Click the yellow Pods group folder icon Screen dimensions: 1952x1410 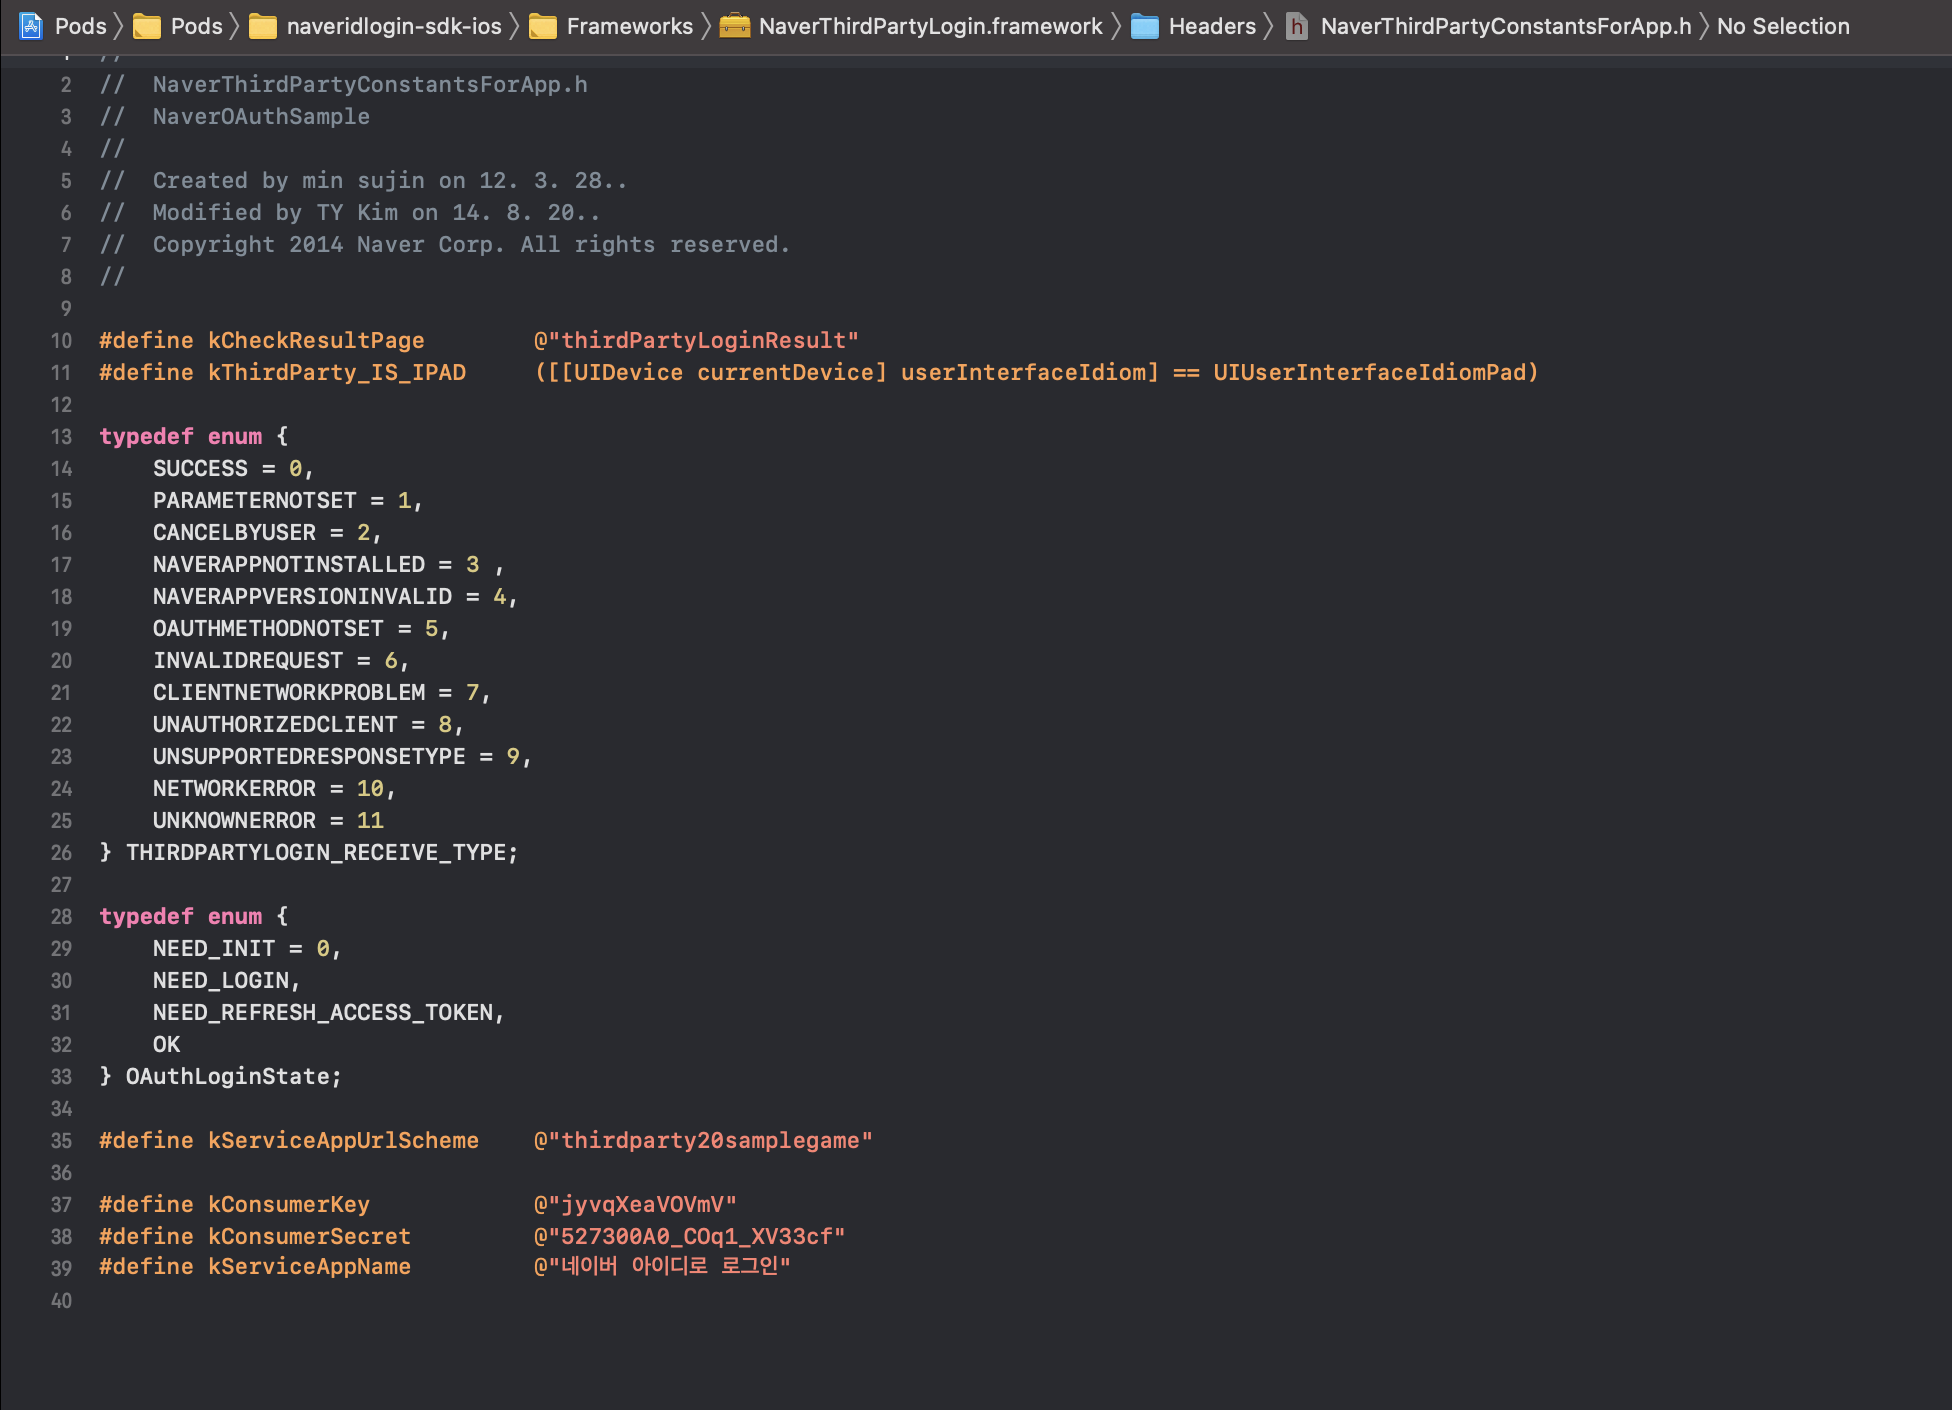(147, 26)
